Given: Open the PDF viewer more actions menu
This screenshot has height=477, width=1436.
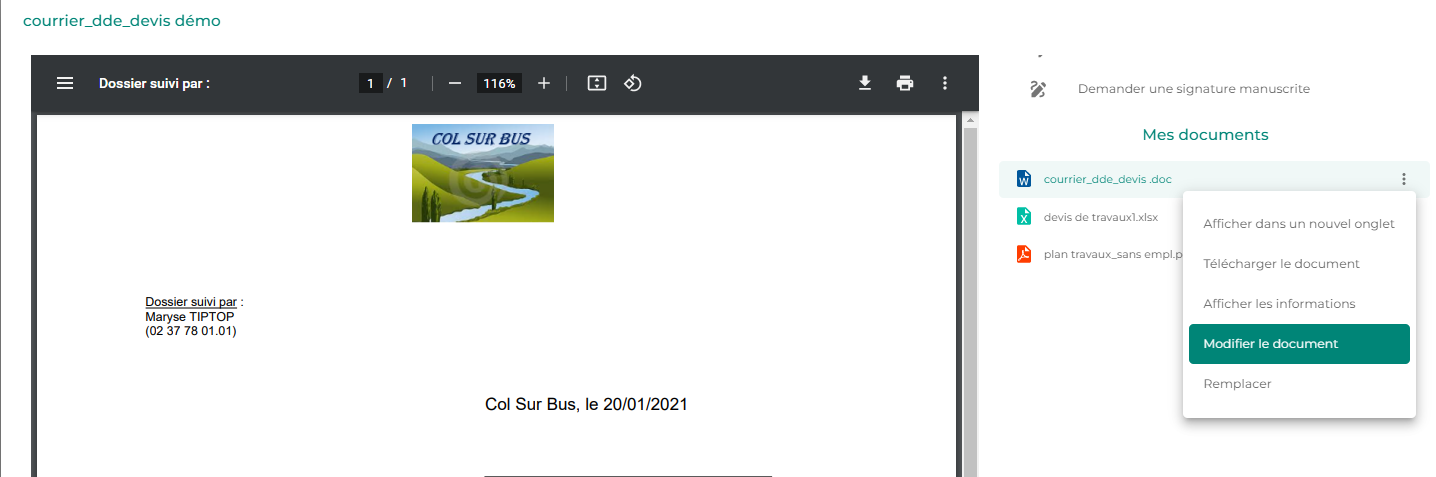Looking at the screenshot, I should click(945, 83).
